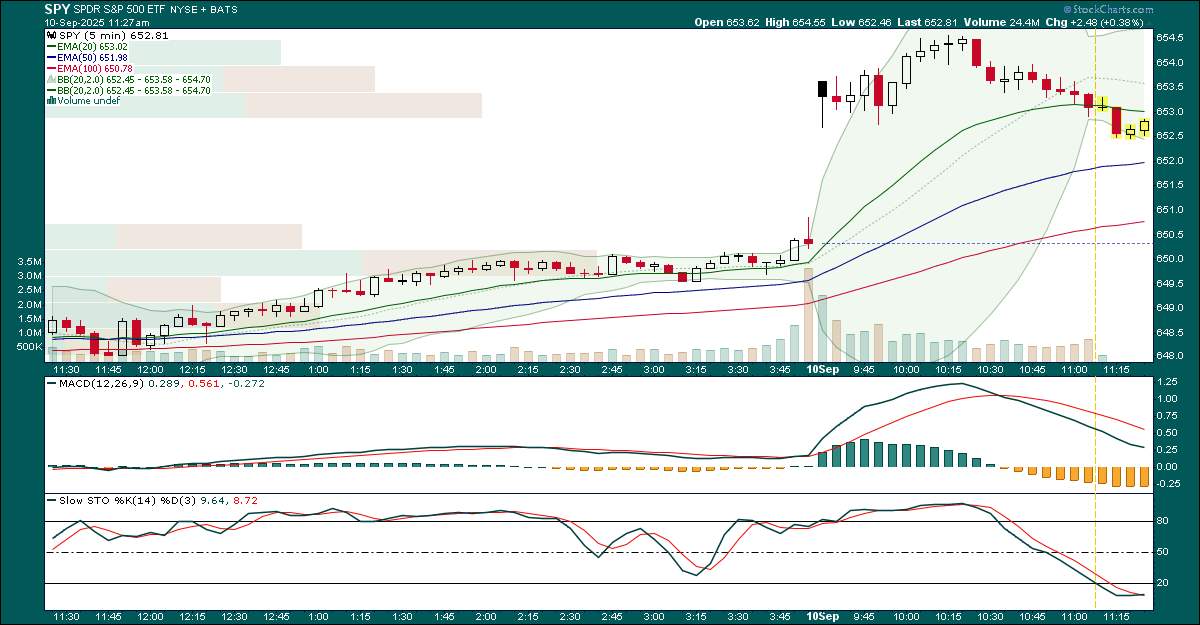Select the EMA(50) 651.98 legend entry
The width and height of the screenshot is (1200, 625).
tap(91, 57)
